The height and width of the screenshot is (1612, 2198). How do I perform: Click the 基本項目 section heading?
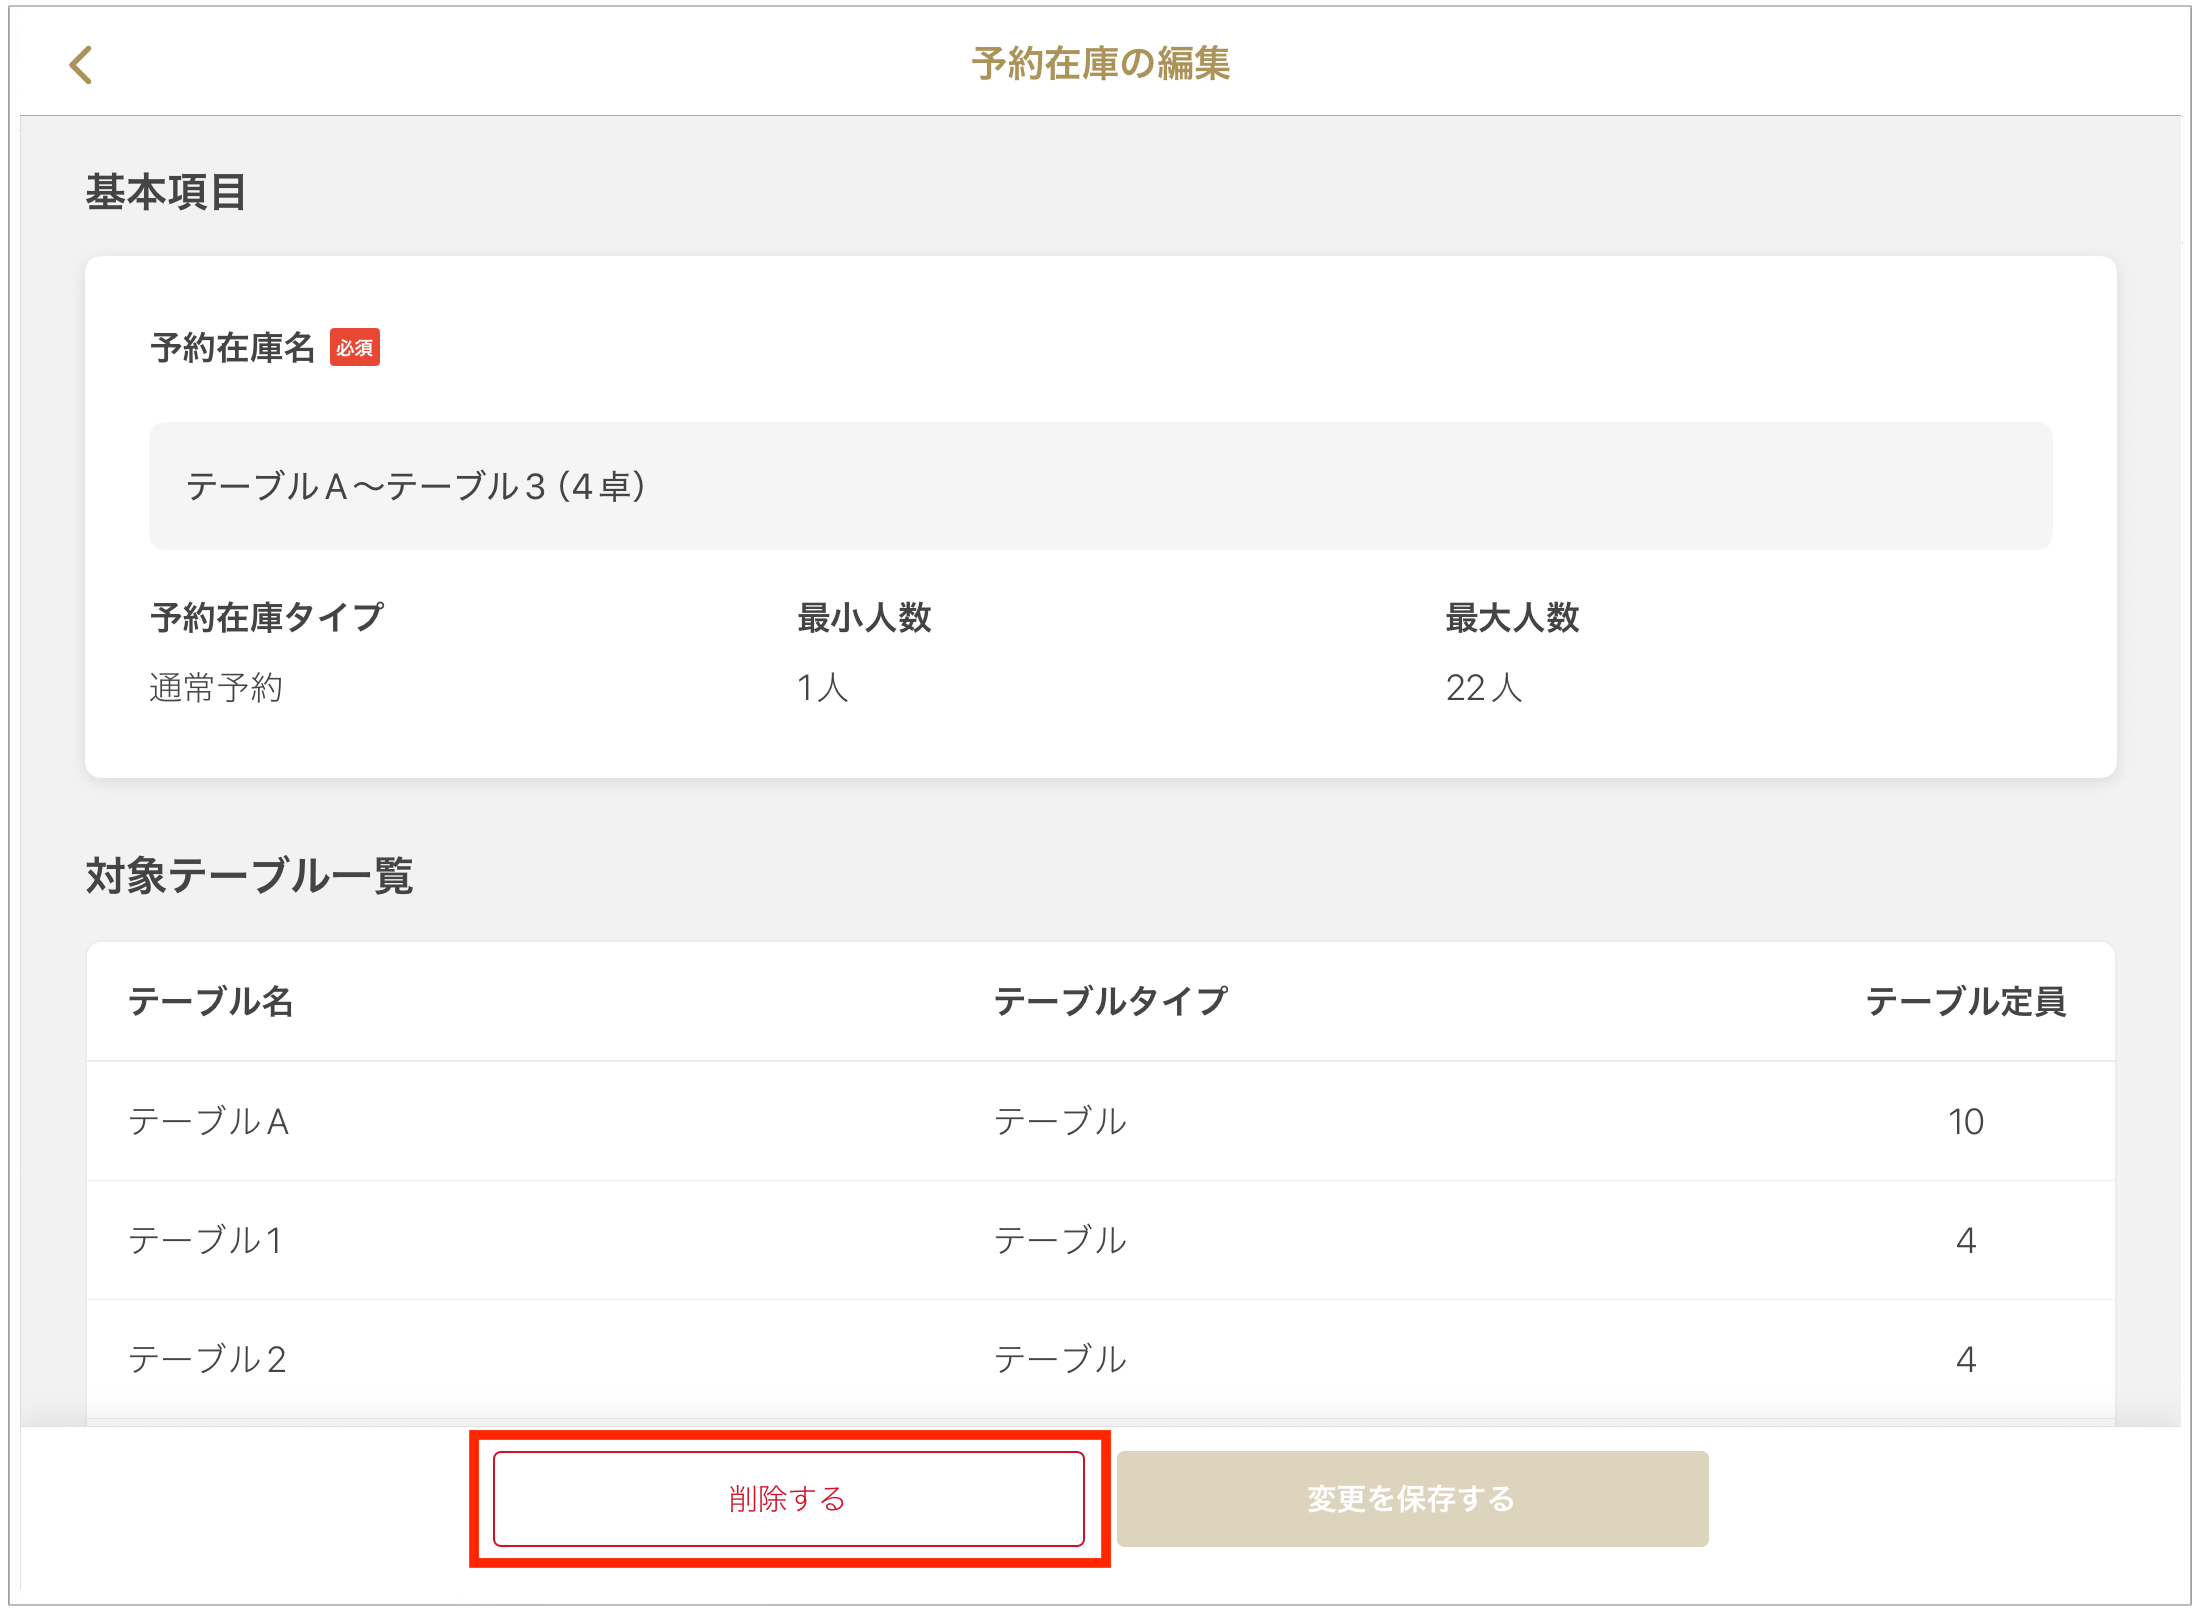point(166,192)
